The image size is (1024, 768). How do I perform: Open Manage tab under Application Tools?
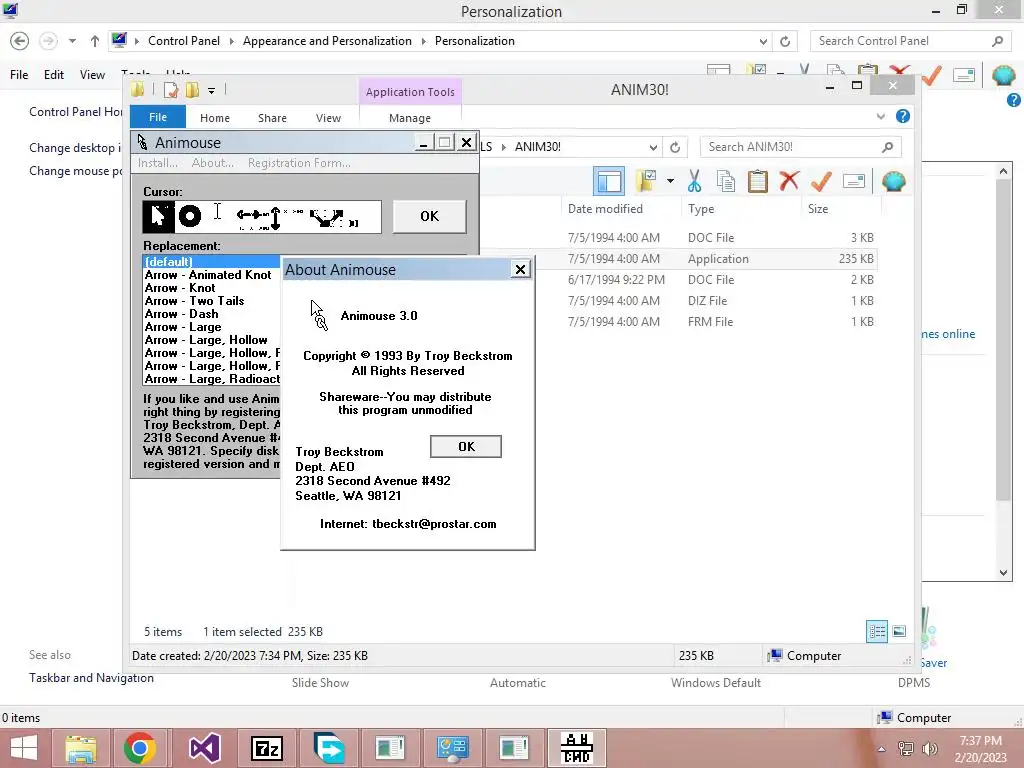[409, 118]
